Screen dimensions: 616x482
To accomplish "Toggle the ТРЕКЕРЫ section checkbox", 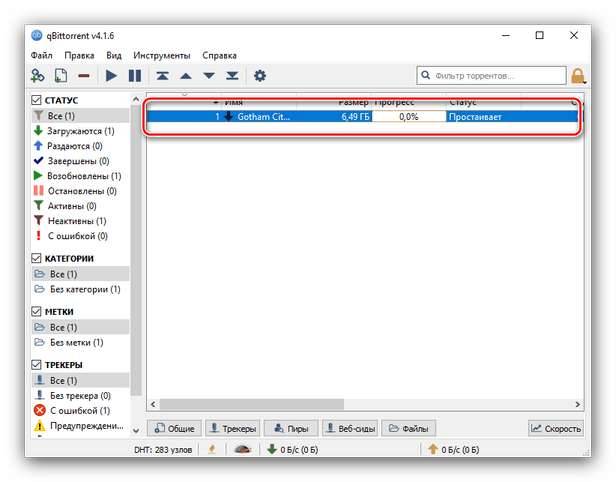I will 37,365.
